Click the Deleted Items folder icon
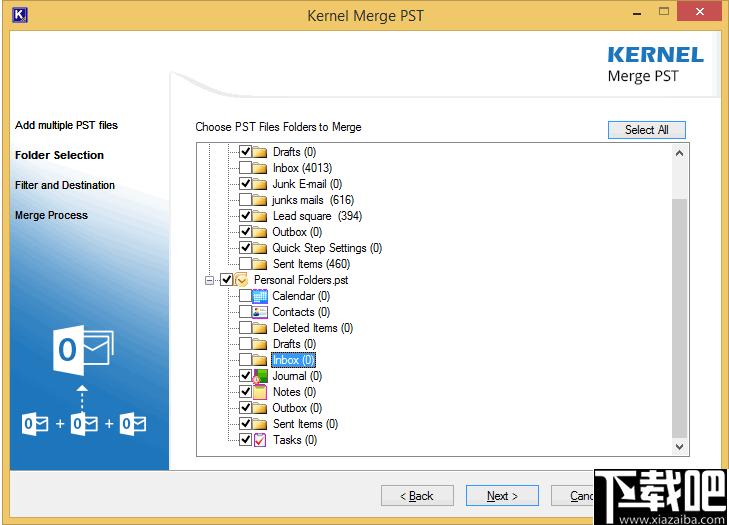Image resolution: width=729 pixels, height=525 pixels. [x=259, y=328]
